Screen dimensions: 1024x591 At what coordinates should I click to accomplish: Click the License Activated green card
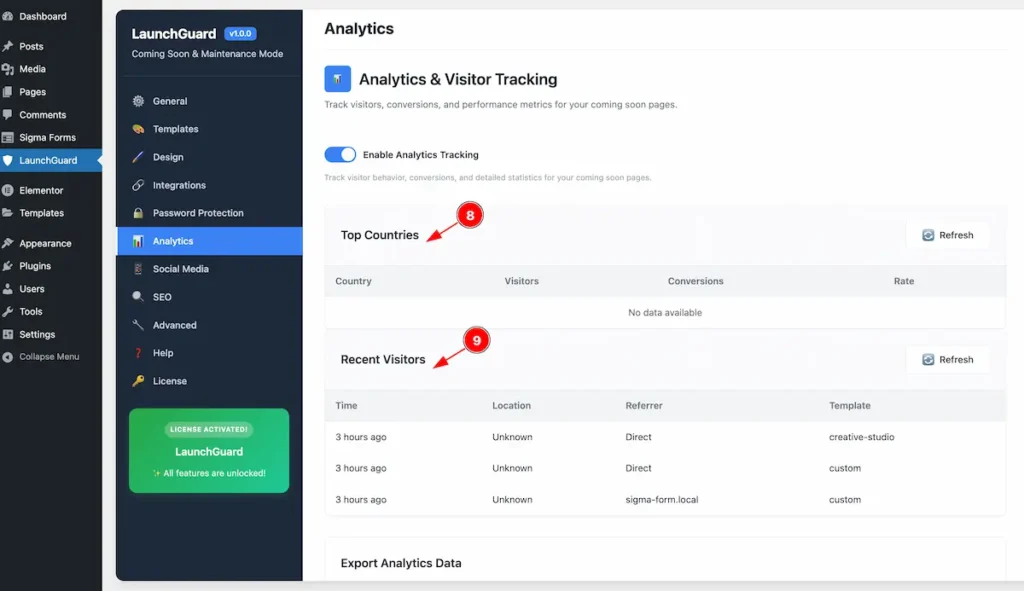[x=209, y=451]
